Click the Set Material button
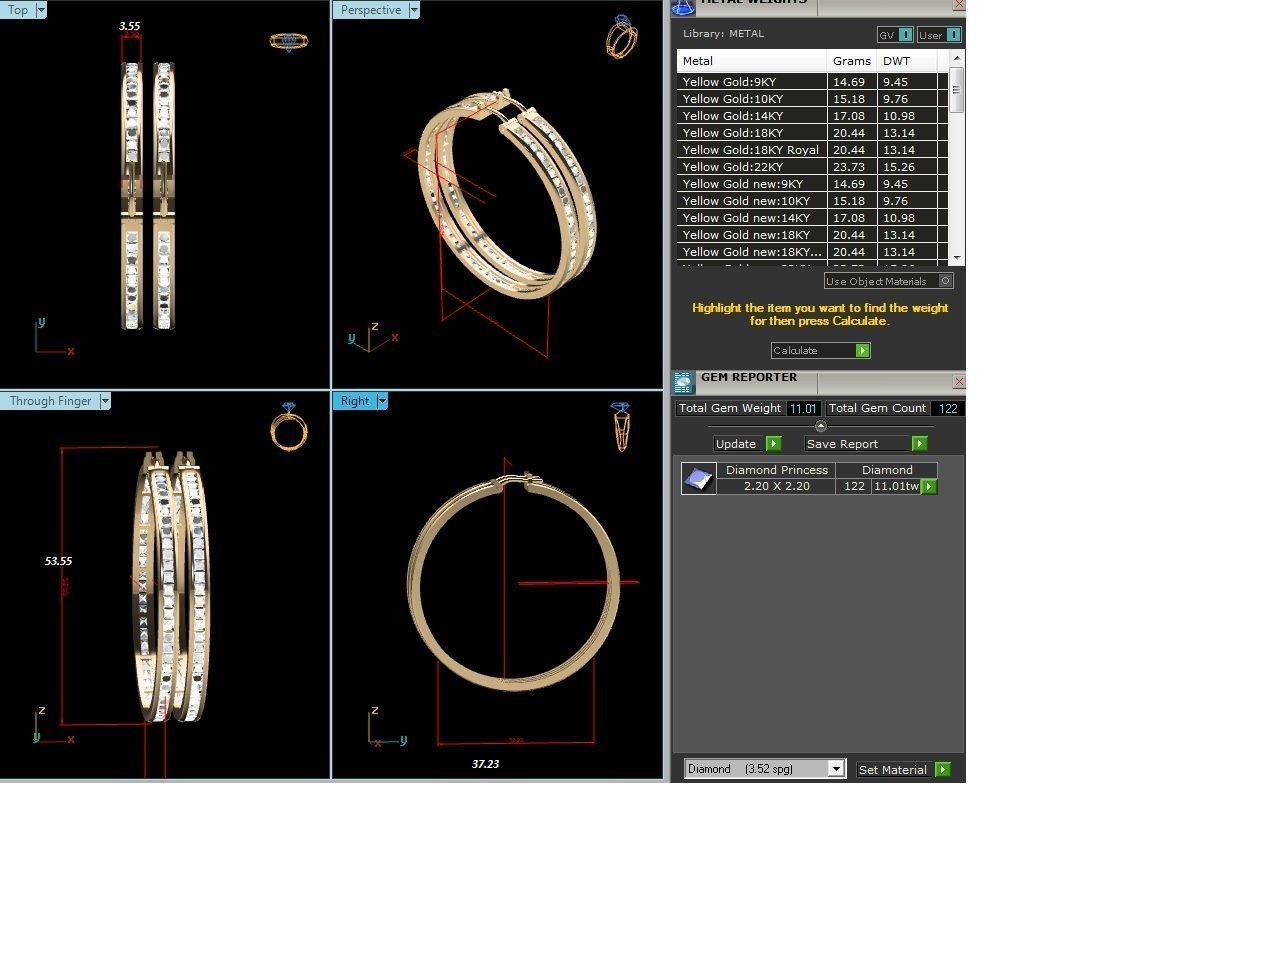The height and width of the screenshot is (960, 1280). point(903,770)
